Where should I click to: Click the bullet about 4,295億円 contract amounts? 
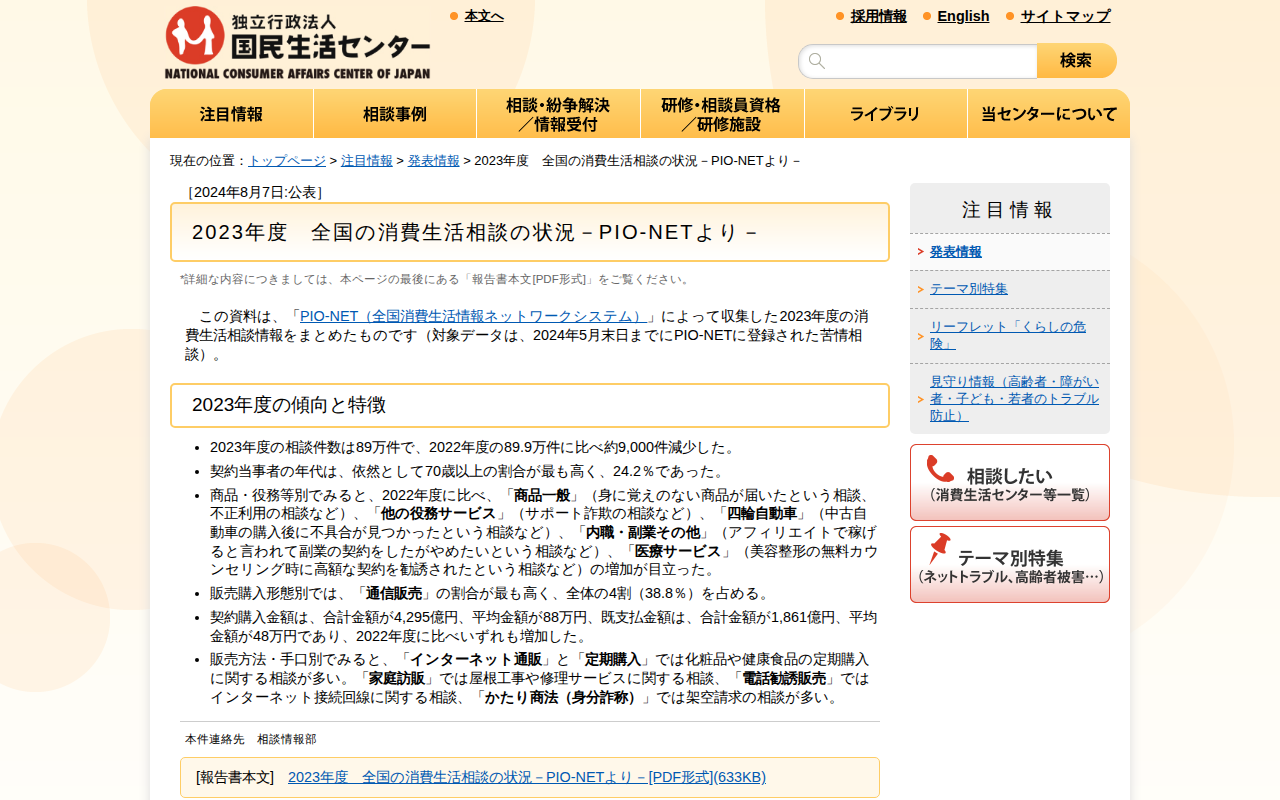(x=544, y=627)
